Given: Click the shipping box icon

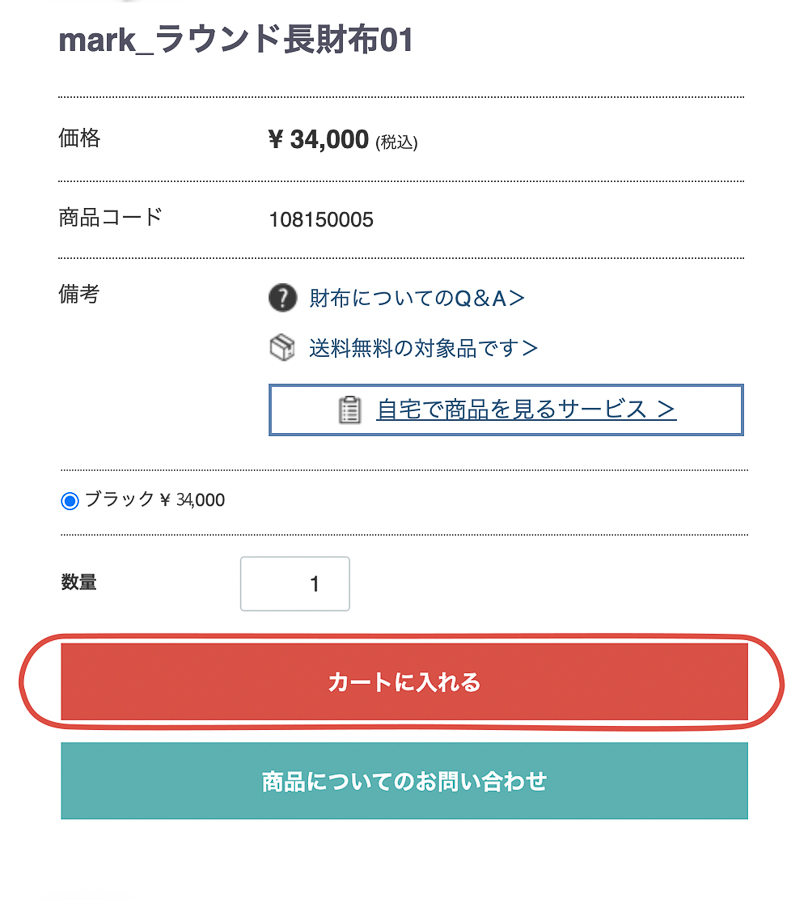Looking at the screenshot, I should click(x=283, y=348).
